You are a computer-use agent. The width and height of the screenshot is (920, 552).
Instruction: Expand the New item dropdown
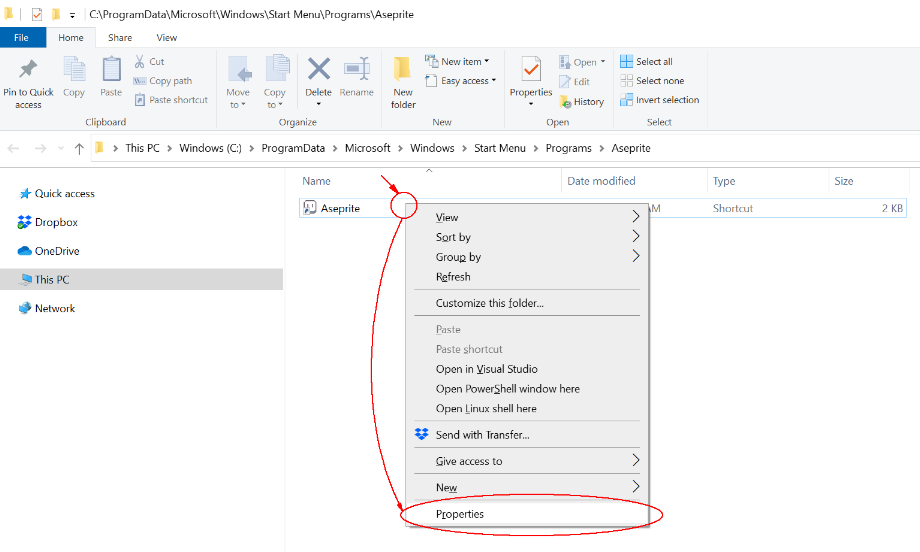click(459, 61)
